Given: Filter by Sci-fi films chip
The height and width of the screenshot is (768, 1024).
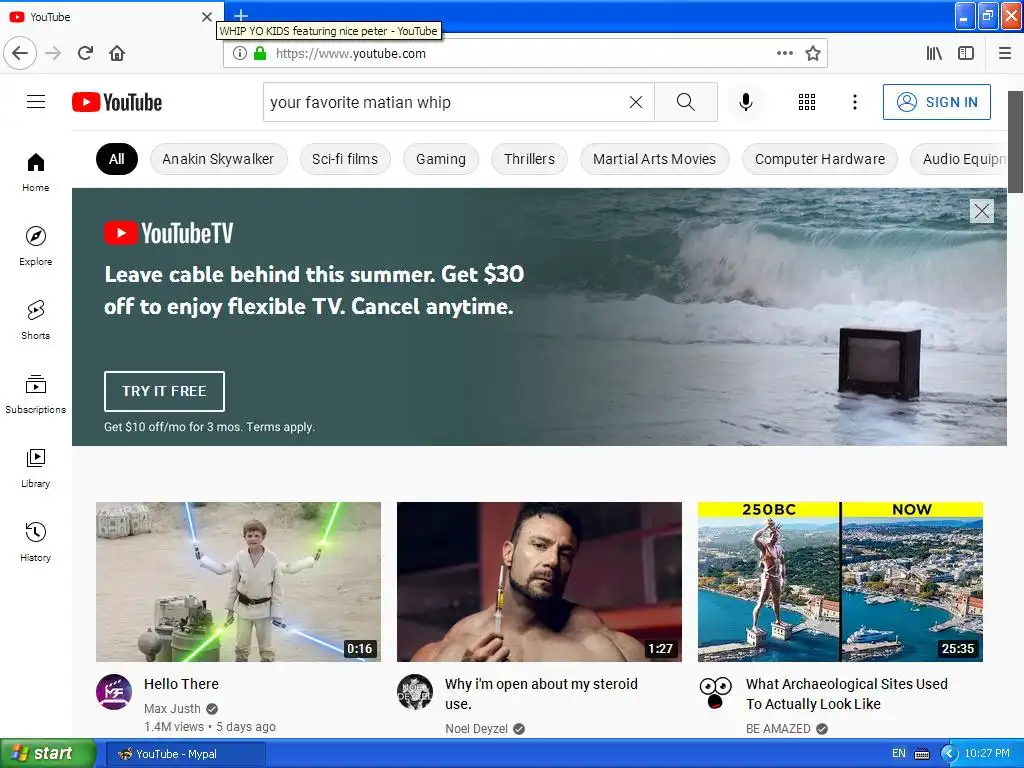Looking at the screenshot, I should [345, 159].
